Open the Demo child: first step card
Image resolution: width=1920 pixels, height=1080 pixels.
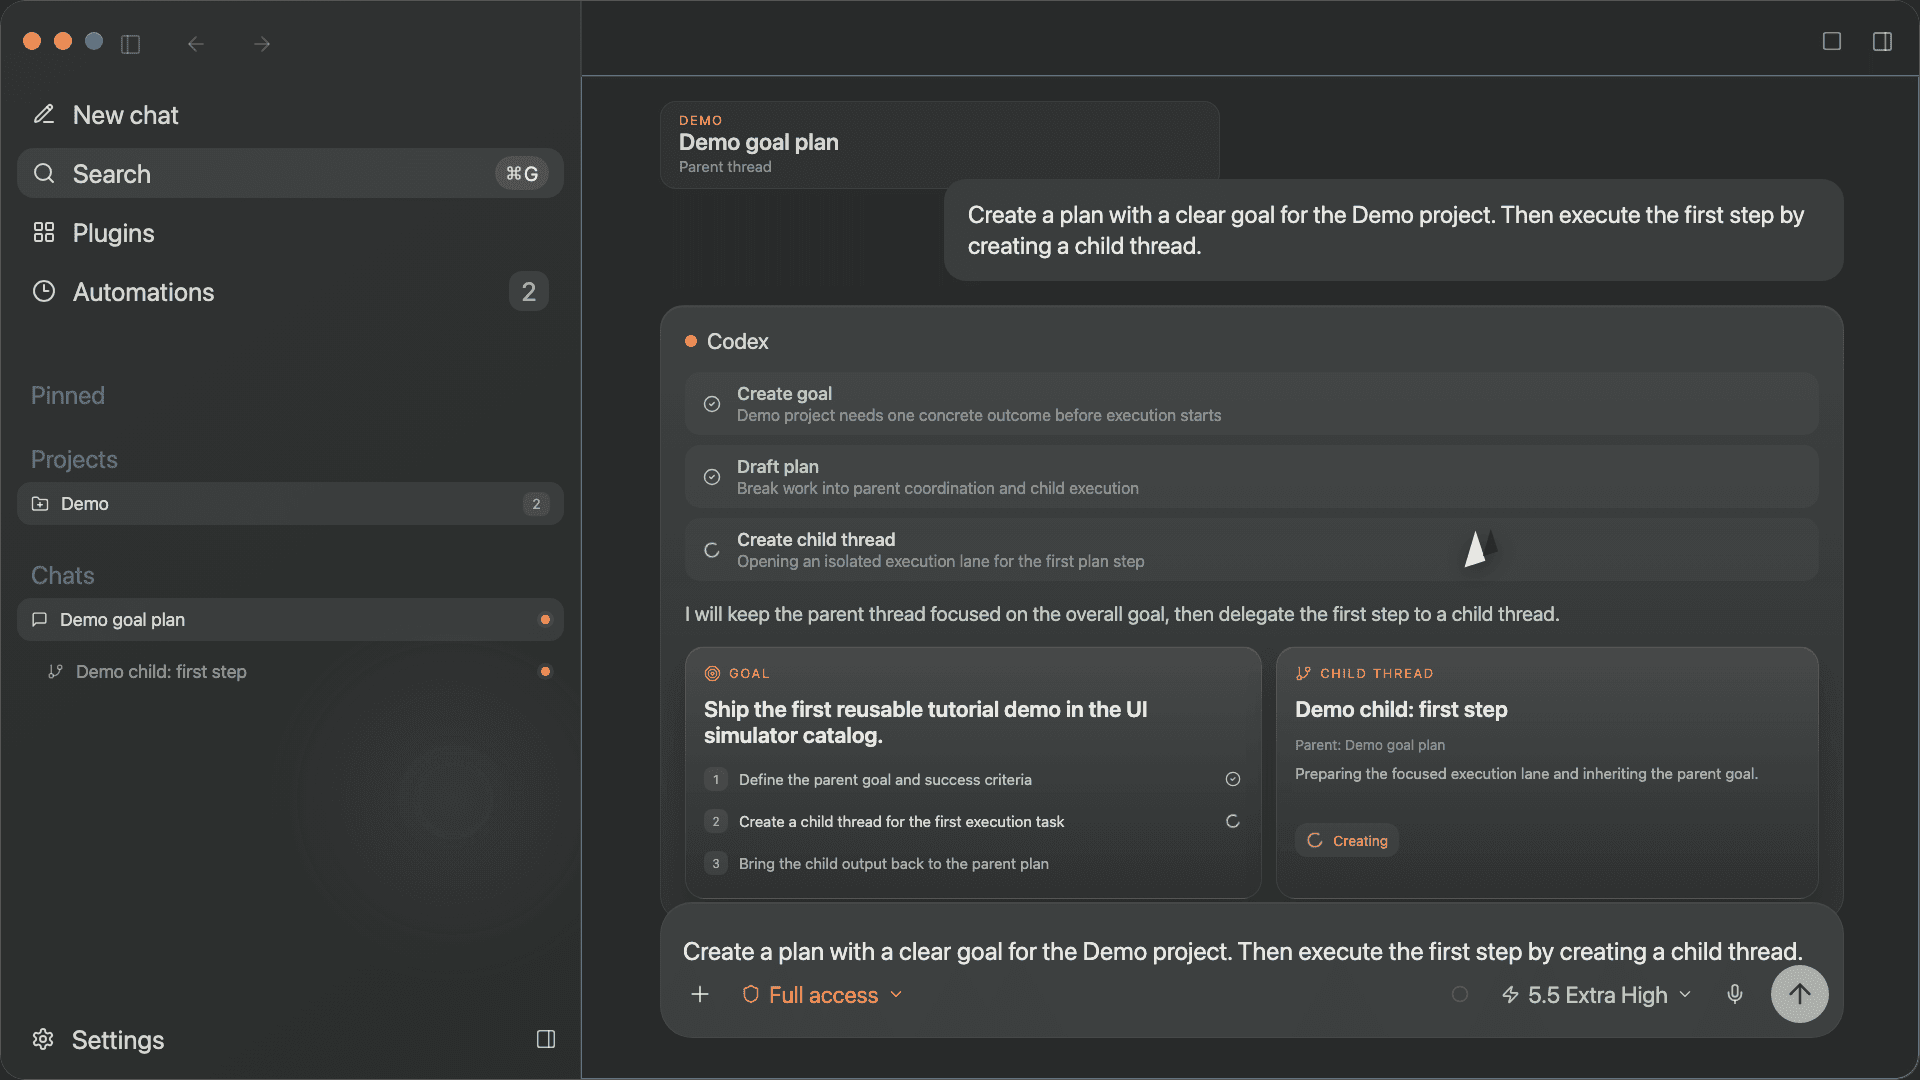[x=1547, y=772]
